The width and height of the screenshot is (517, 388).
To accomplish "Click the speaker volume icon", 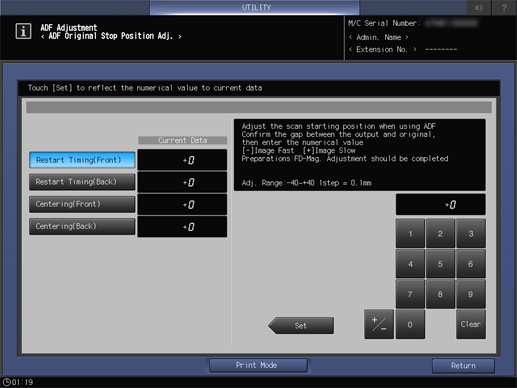I will (x=479, y=7).
